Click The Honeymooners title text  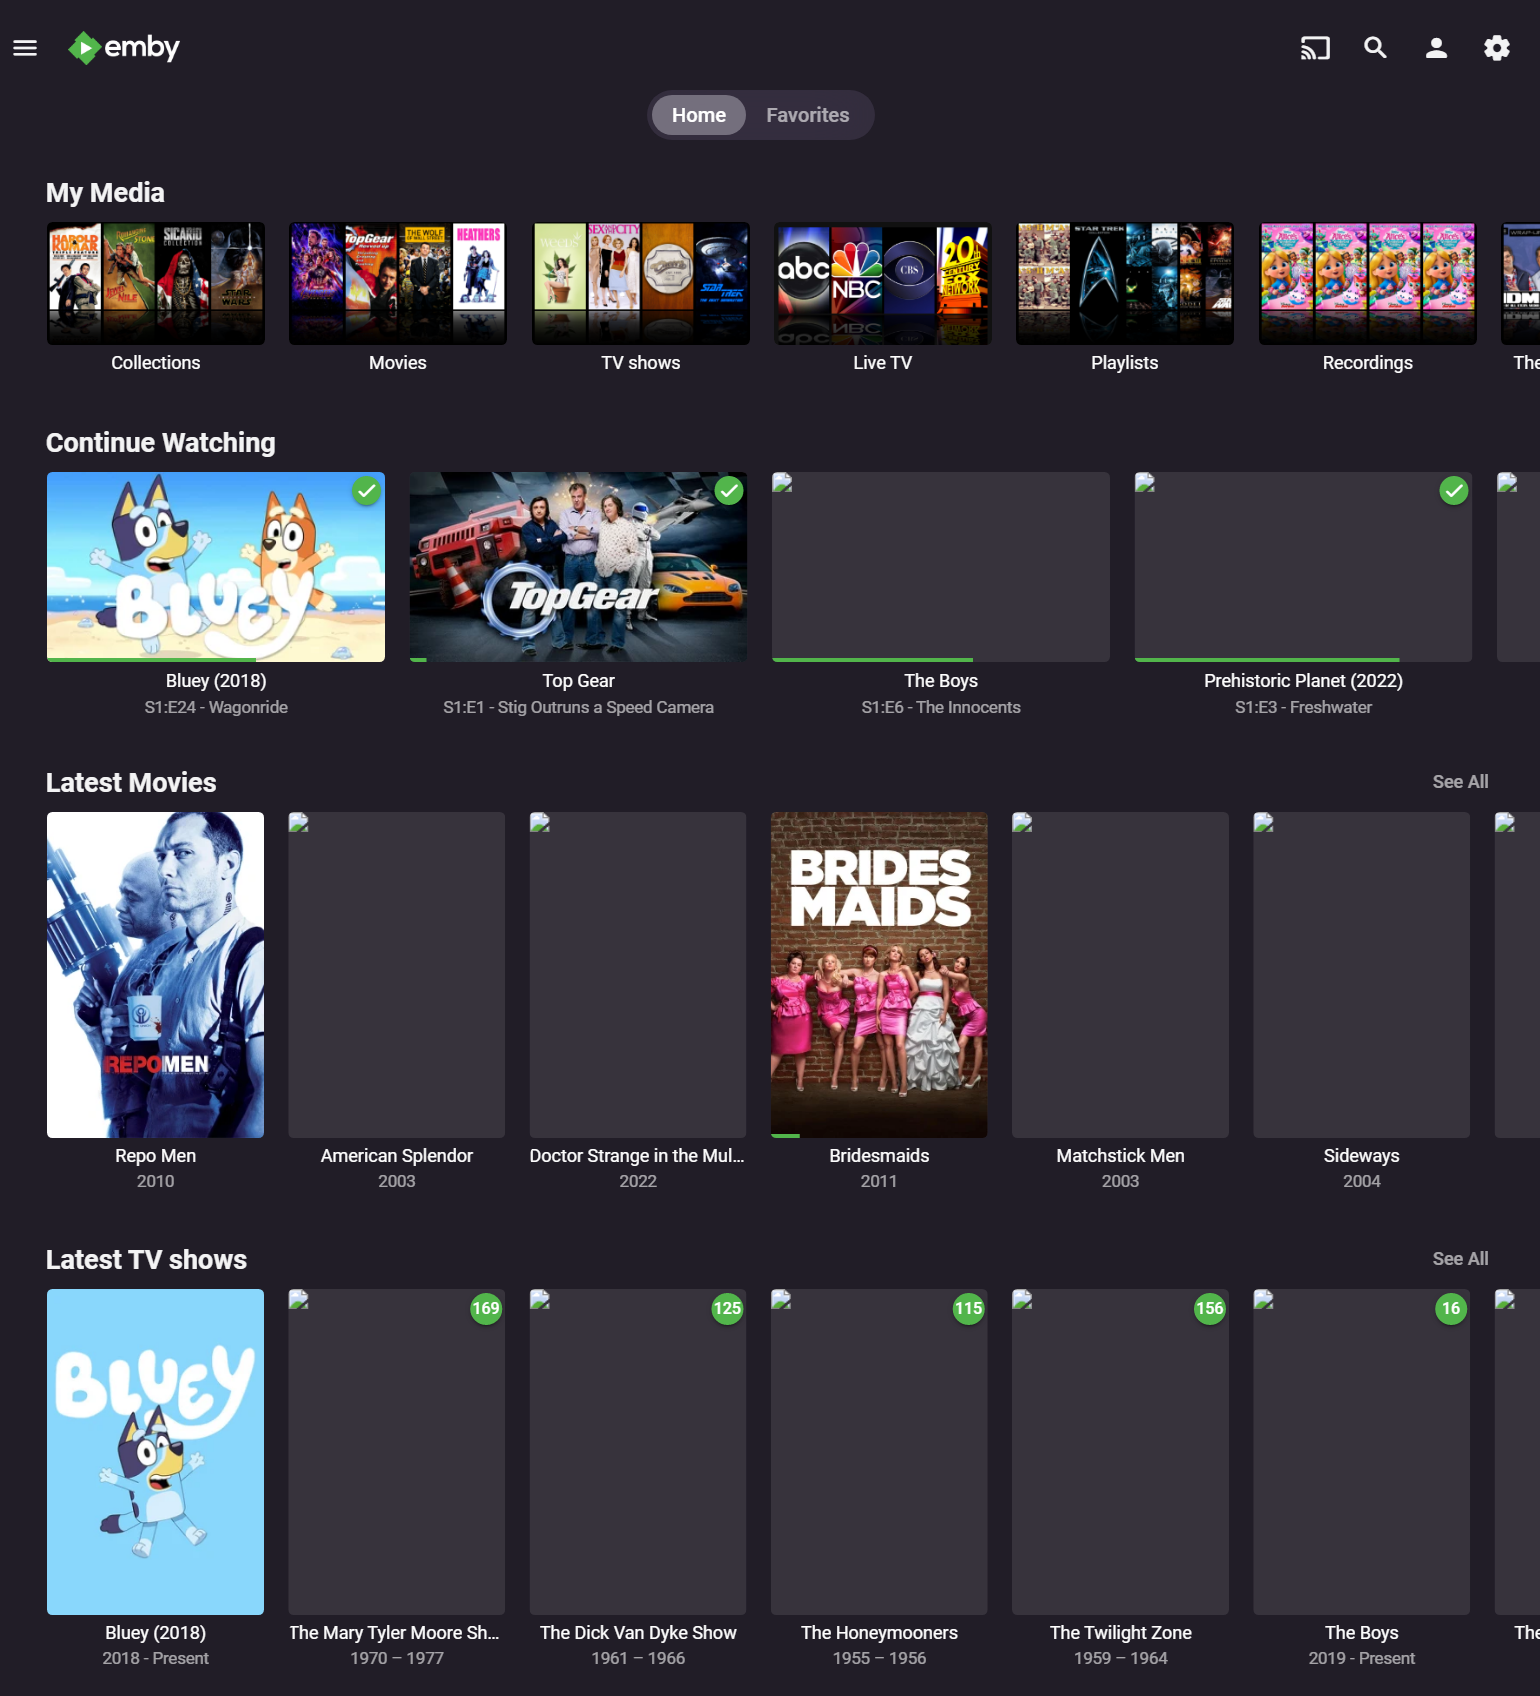pos(879,1633)
